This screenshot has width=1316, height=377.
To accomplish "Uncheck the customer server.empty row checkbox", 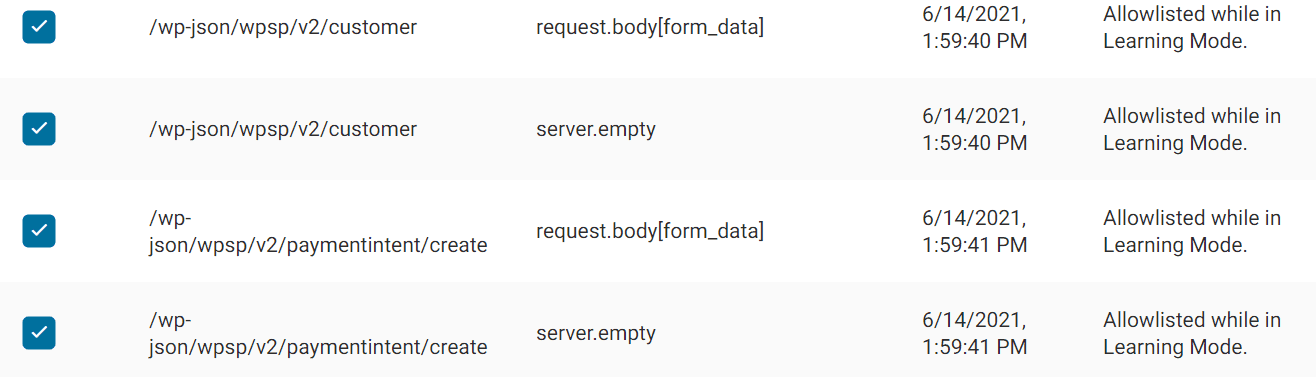I will (x=39, y=129).
